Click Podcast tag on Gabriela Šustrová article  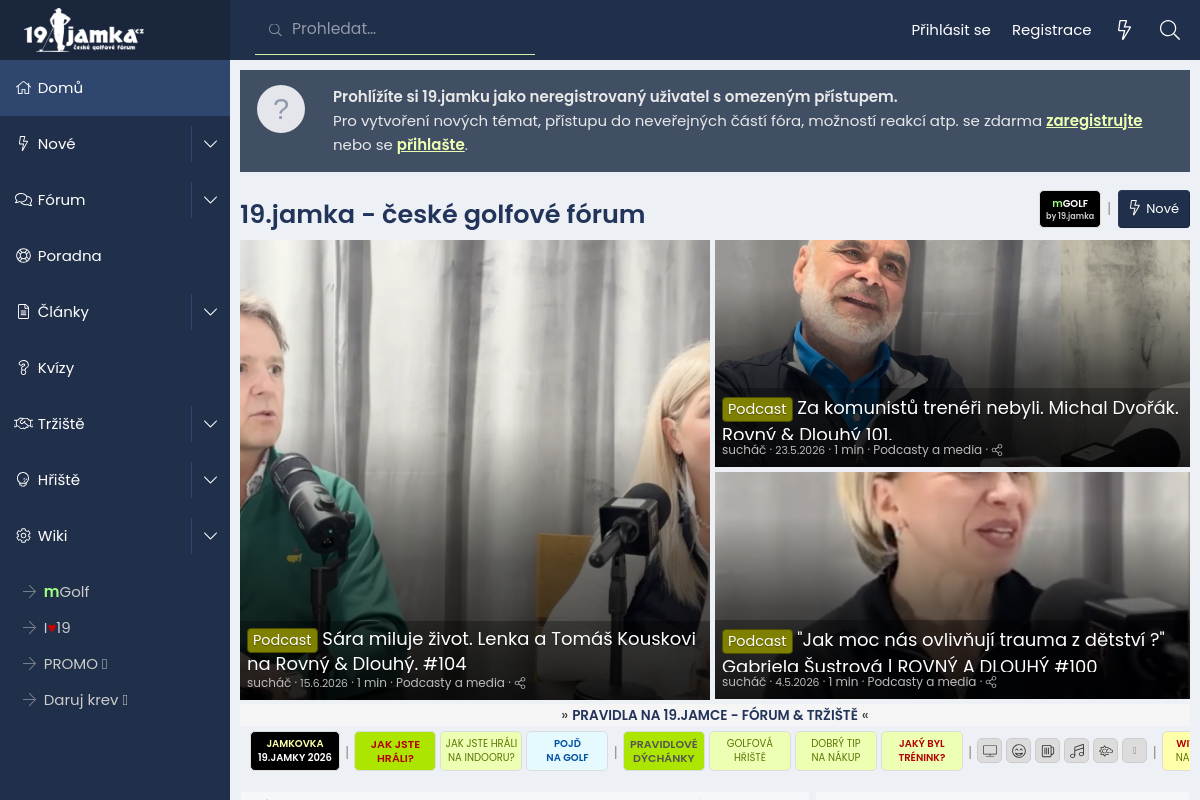pyautogui.click(x=757, y=641)
